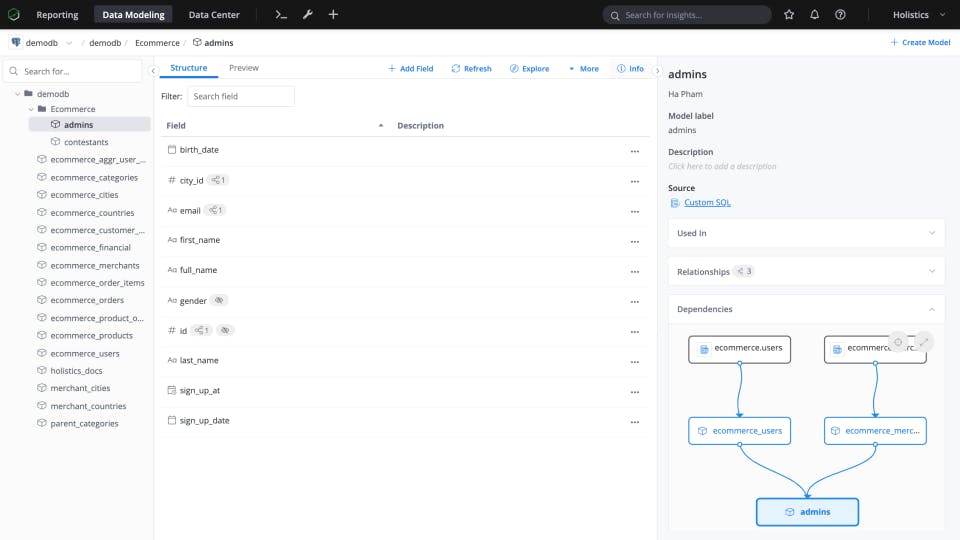
Task: Expand the Used In section
Action: (806, 233)
